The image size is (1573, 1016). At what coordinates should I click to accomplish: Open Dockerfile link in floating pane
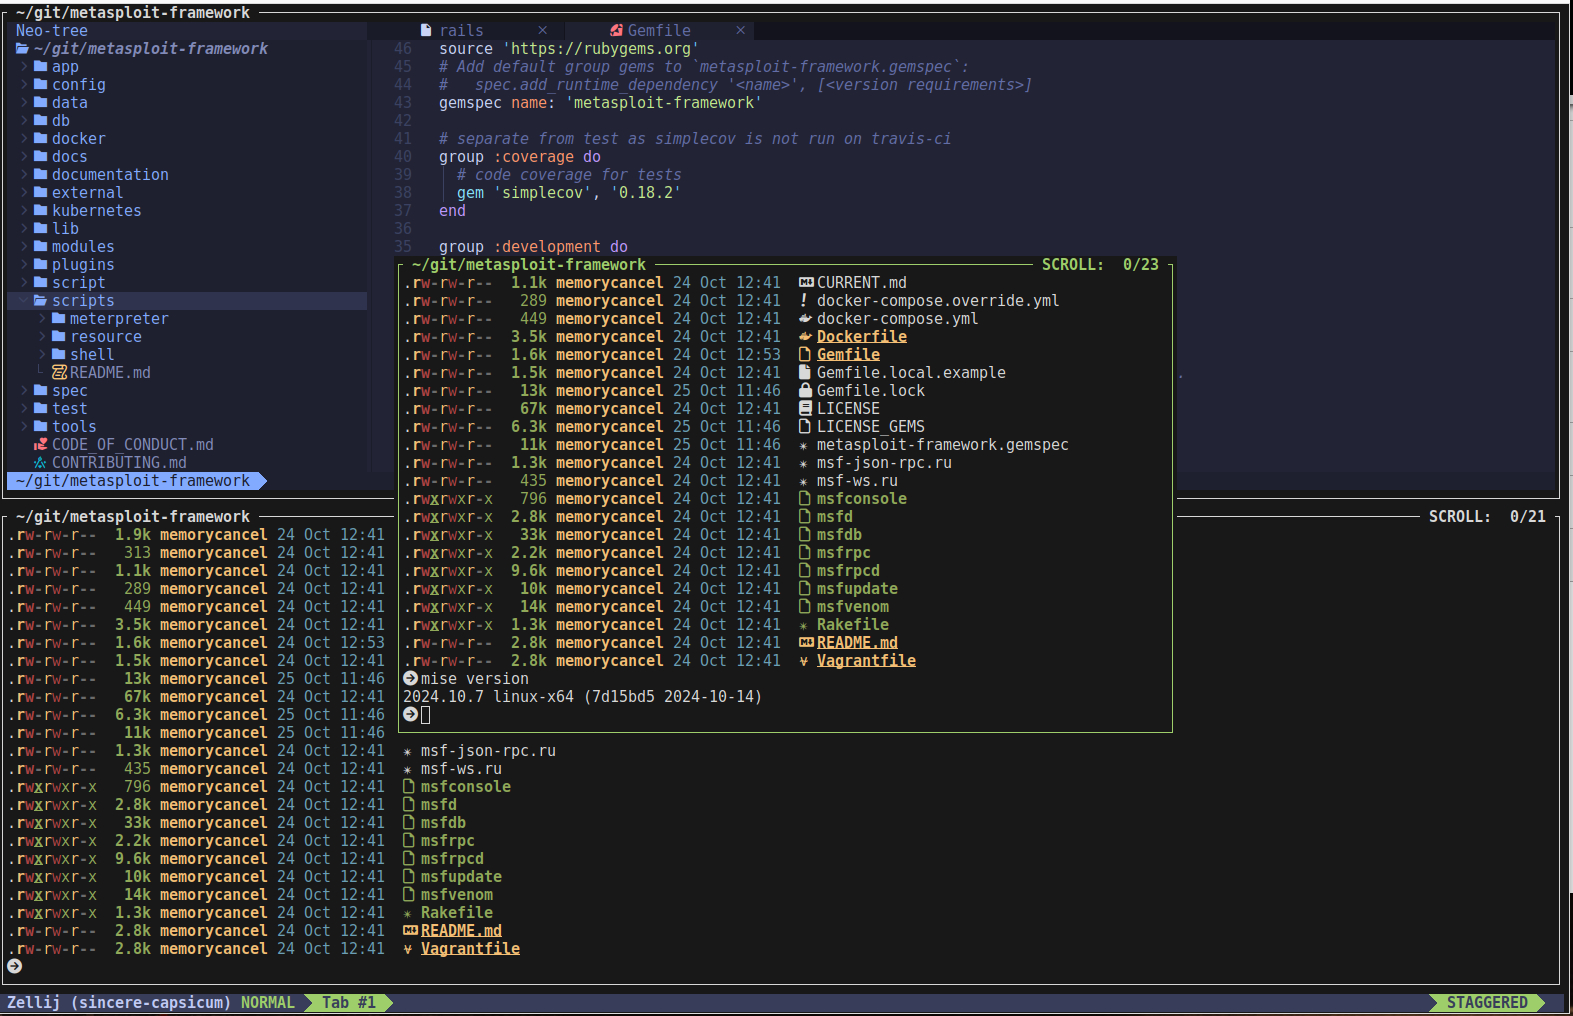(862, 337)
